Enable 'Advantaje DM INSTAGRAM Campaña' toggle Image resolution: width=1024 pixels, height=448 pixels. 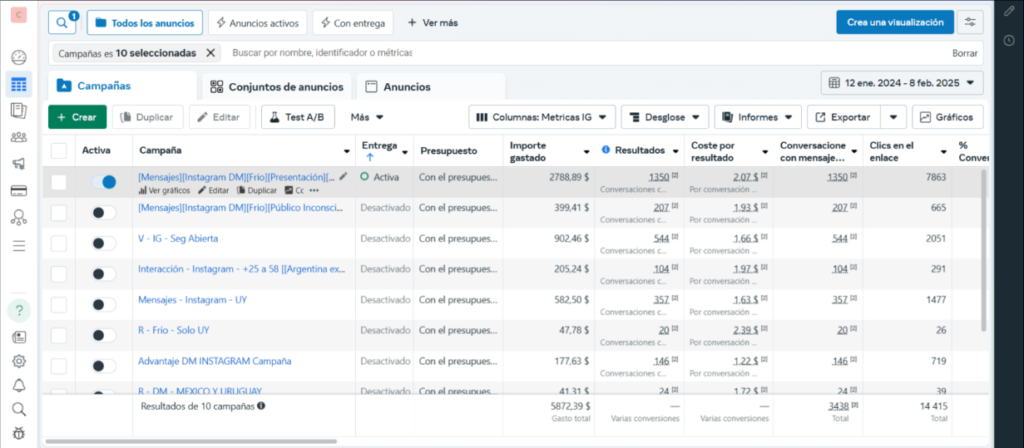104,366
